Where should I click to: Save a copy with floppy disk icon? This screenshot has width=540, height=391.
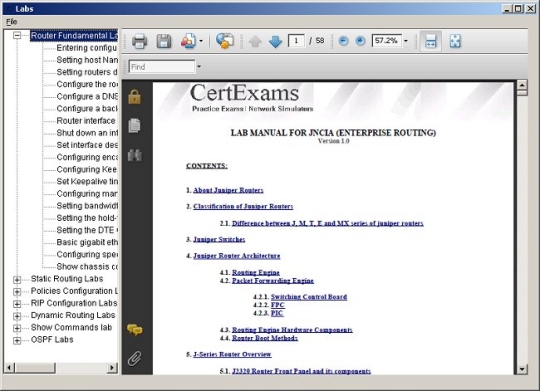tap(164, 41)
